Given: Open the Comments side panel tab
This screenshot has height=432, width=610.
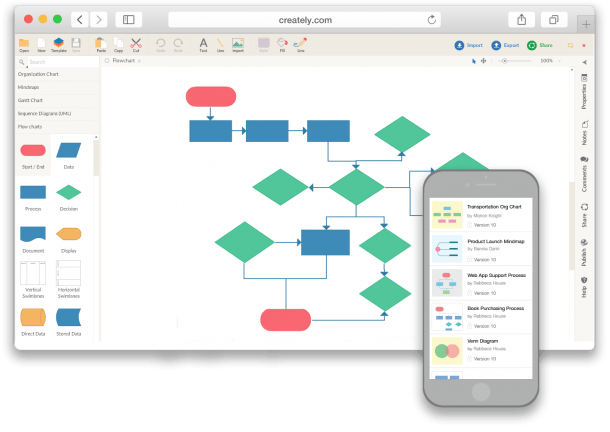Looking at the screenshot, I should 584,175.
